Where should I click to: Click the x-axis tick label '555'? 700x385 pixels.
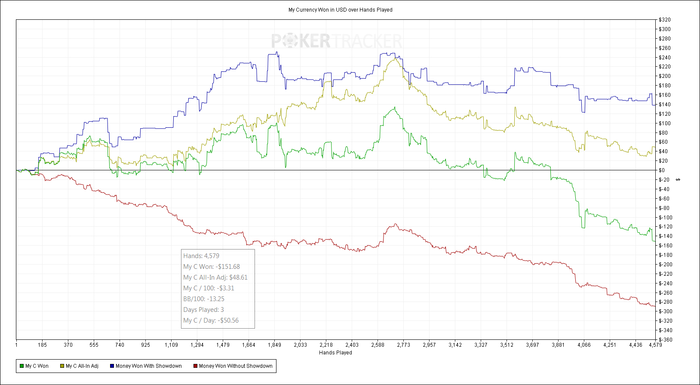click(x=94, y=345)
